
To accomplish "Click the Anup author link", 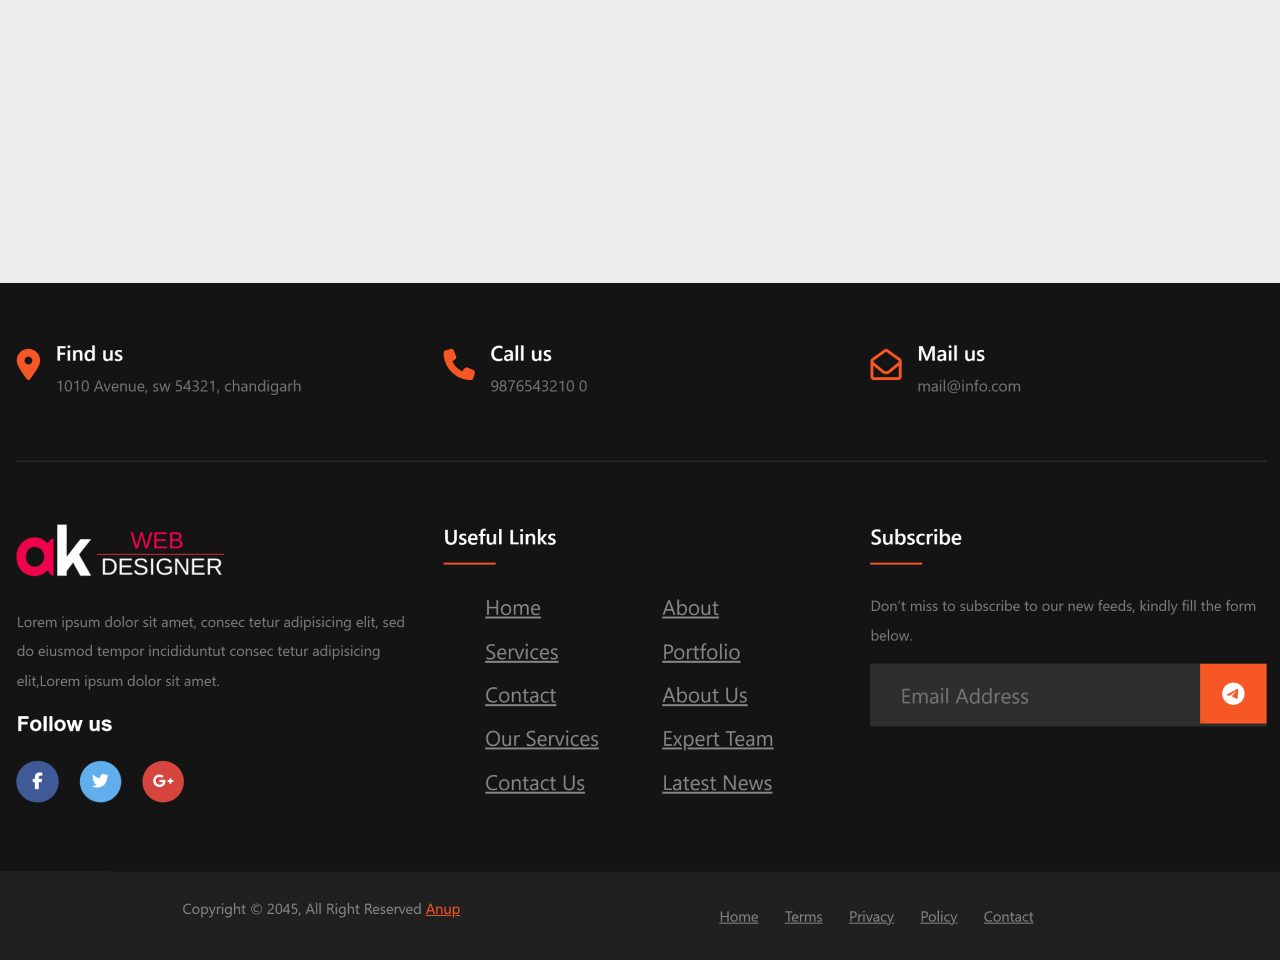I will click(443, 909).
